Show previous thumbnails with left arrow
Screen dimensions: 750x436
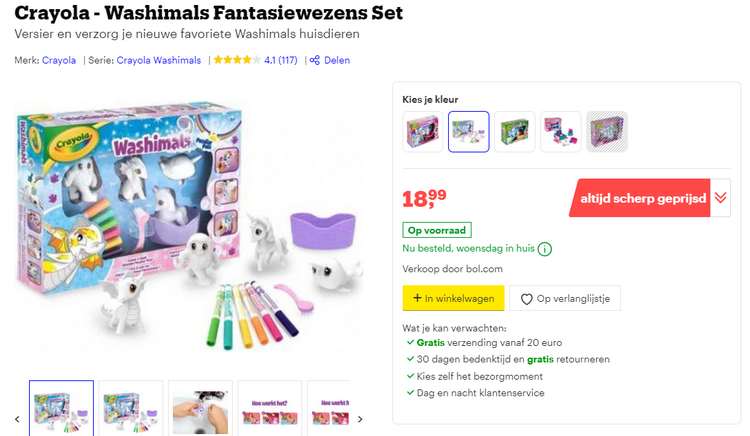tap(16, 419)
